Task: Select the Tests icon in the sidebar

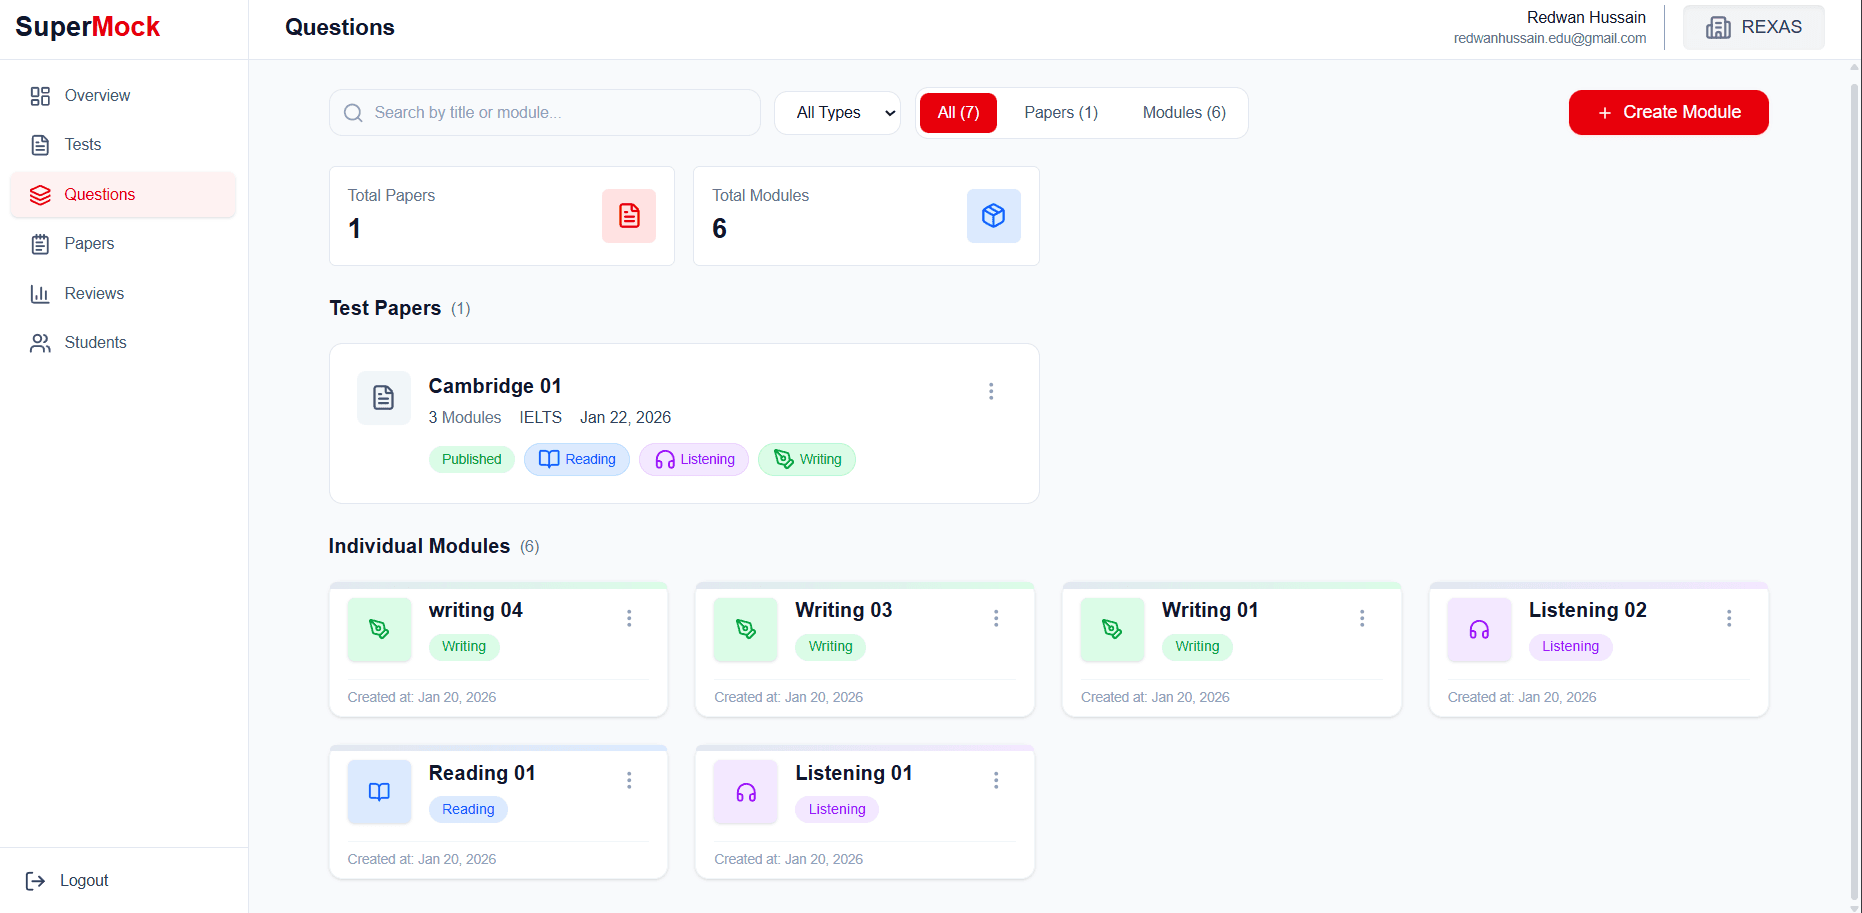Action: click(40, 144)
